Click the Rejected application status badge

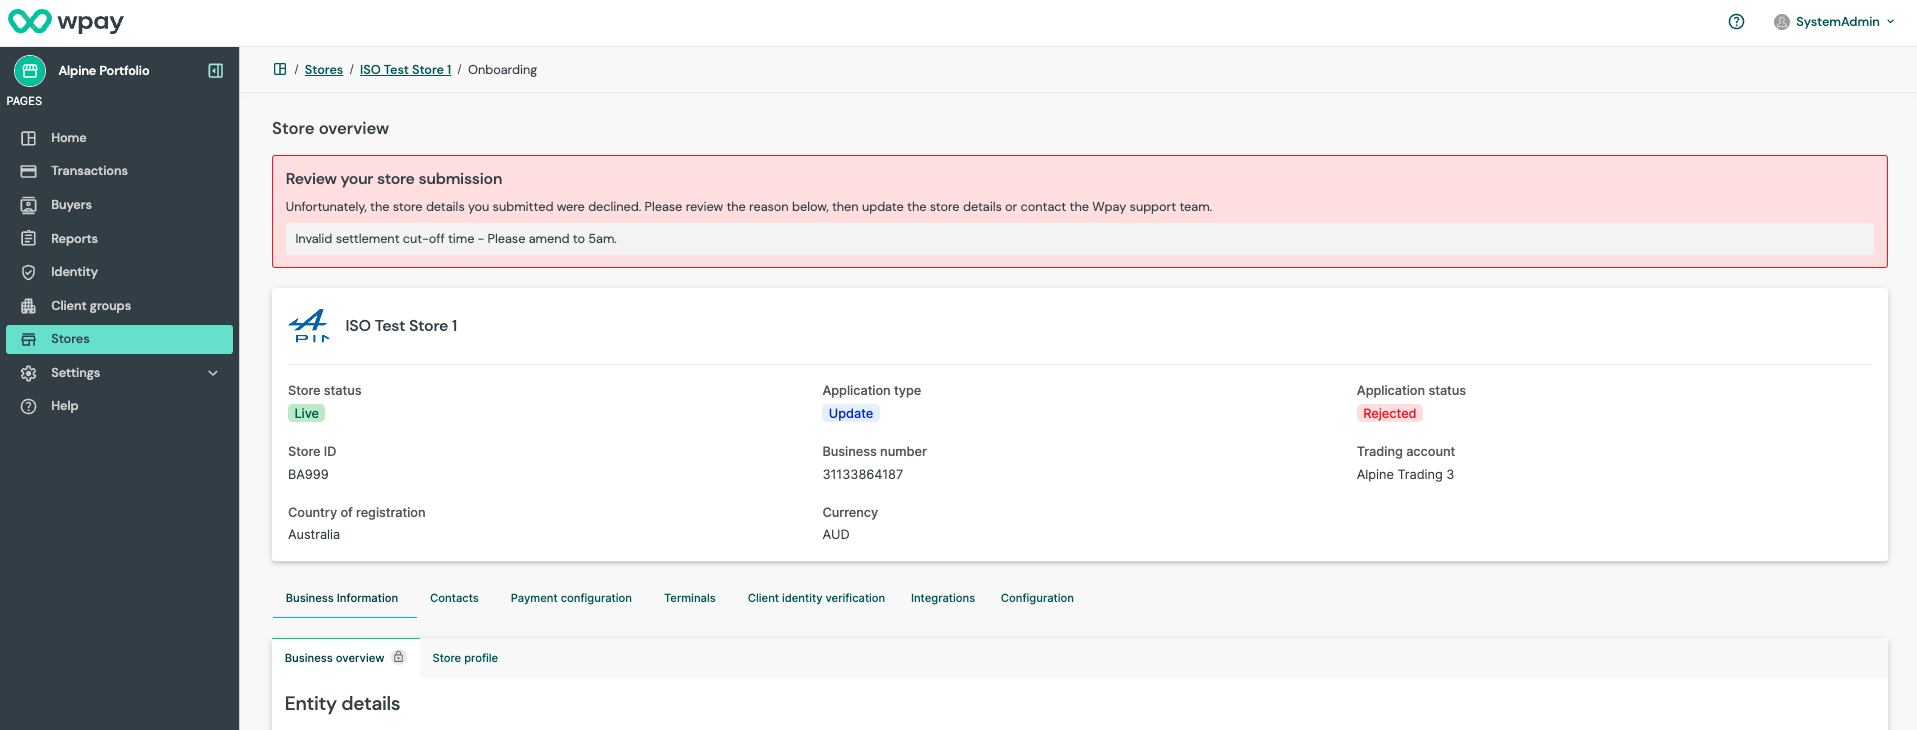(1390, 413)
